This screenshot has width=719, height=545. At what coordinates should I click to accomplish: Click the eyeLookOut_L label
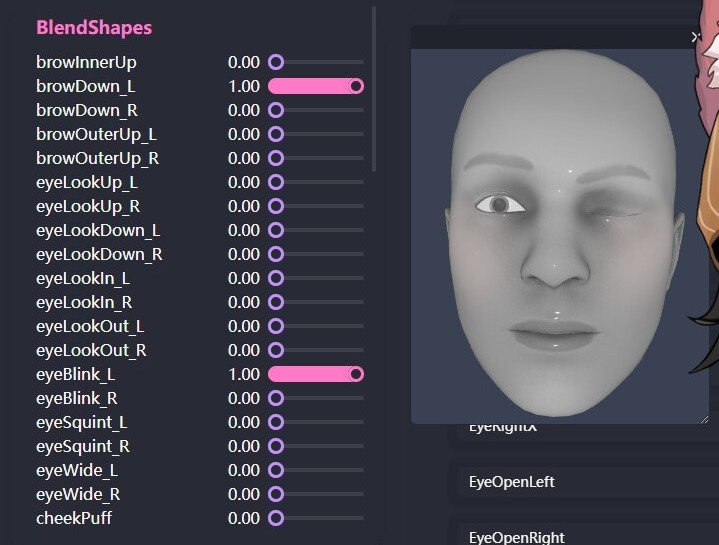(x=90, y=326)
